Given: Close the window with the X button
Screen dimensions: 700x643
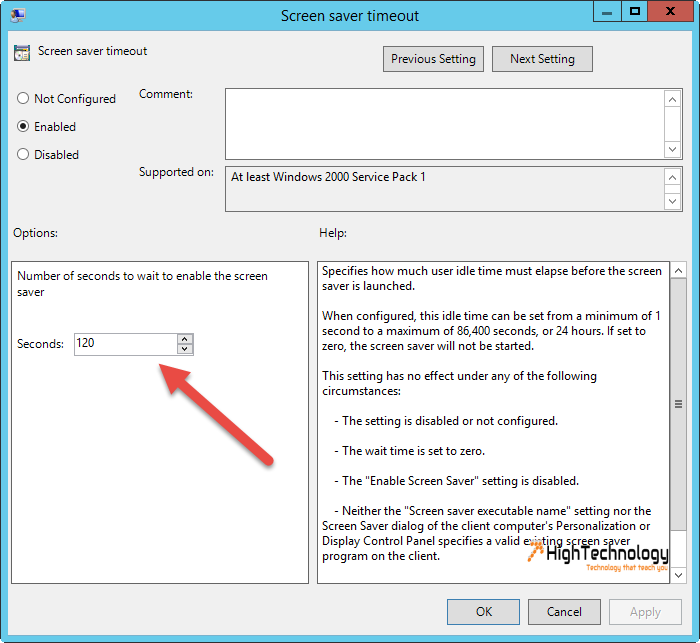Looking at the screenshot, I should tap(670, 12).
